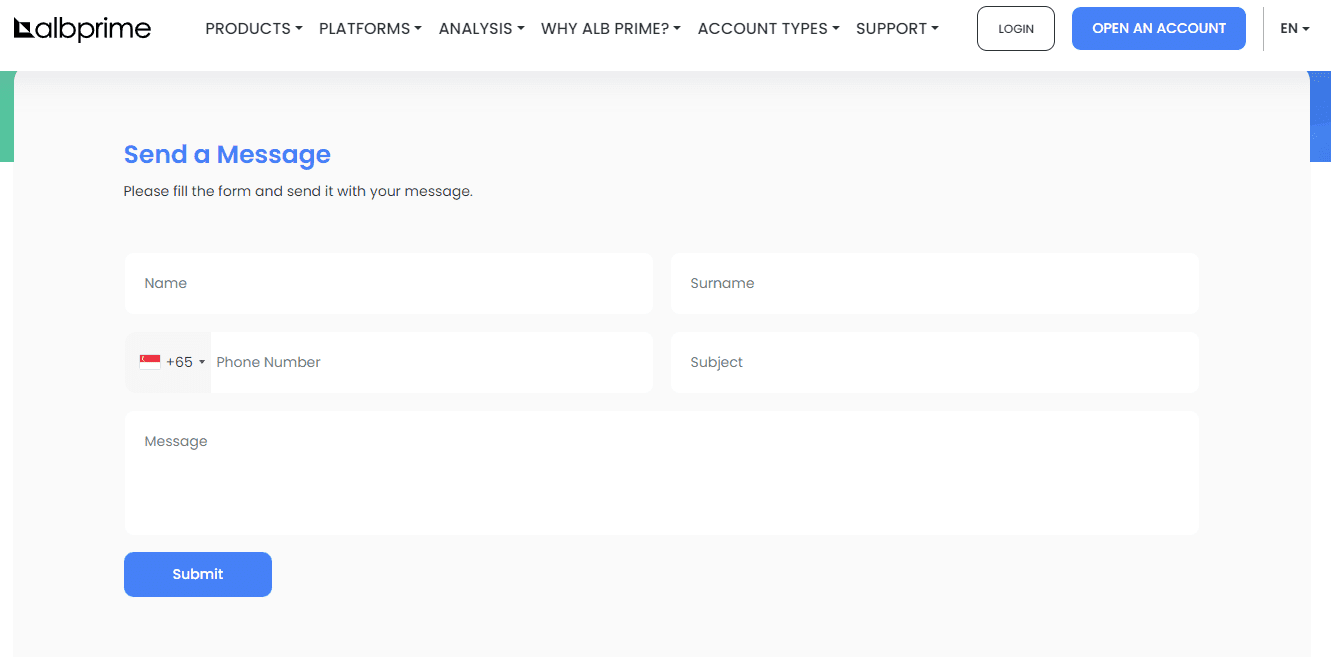Expand the +65 country code arrow
The image size is (1331, 657).
pos(202,363)
